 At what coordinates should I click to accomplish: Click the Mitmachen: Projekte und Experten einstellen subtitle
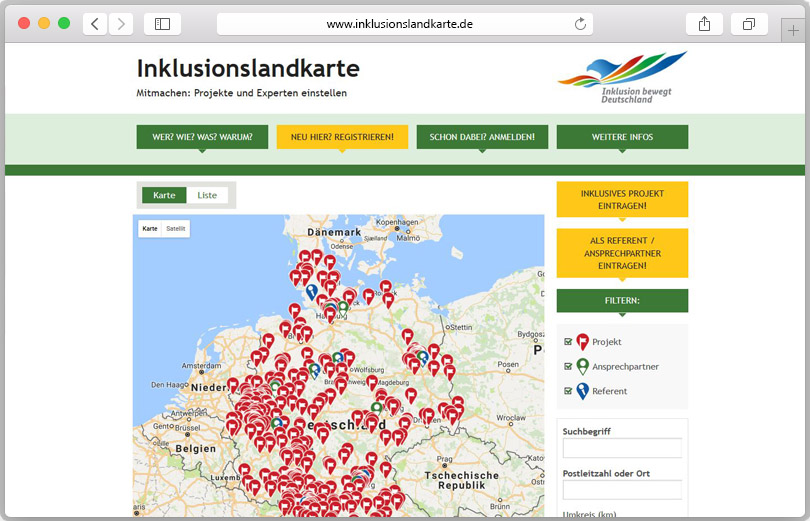[241, 93]
